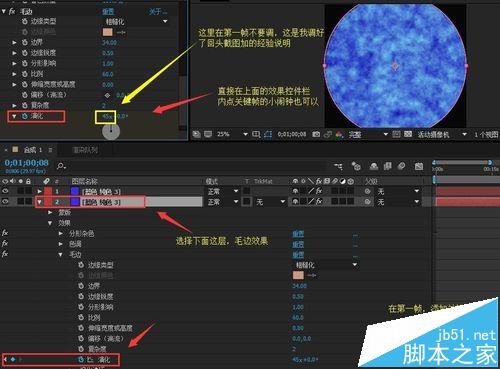Click the motion blur icon in timeline toolbar
This screenshot has height=369, width=500.
coord(402,166)
